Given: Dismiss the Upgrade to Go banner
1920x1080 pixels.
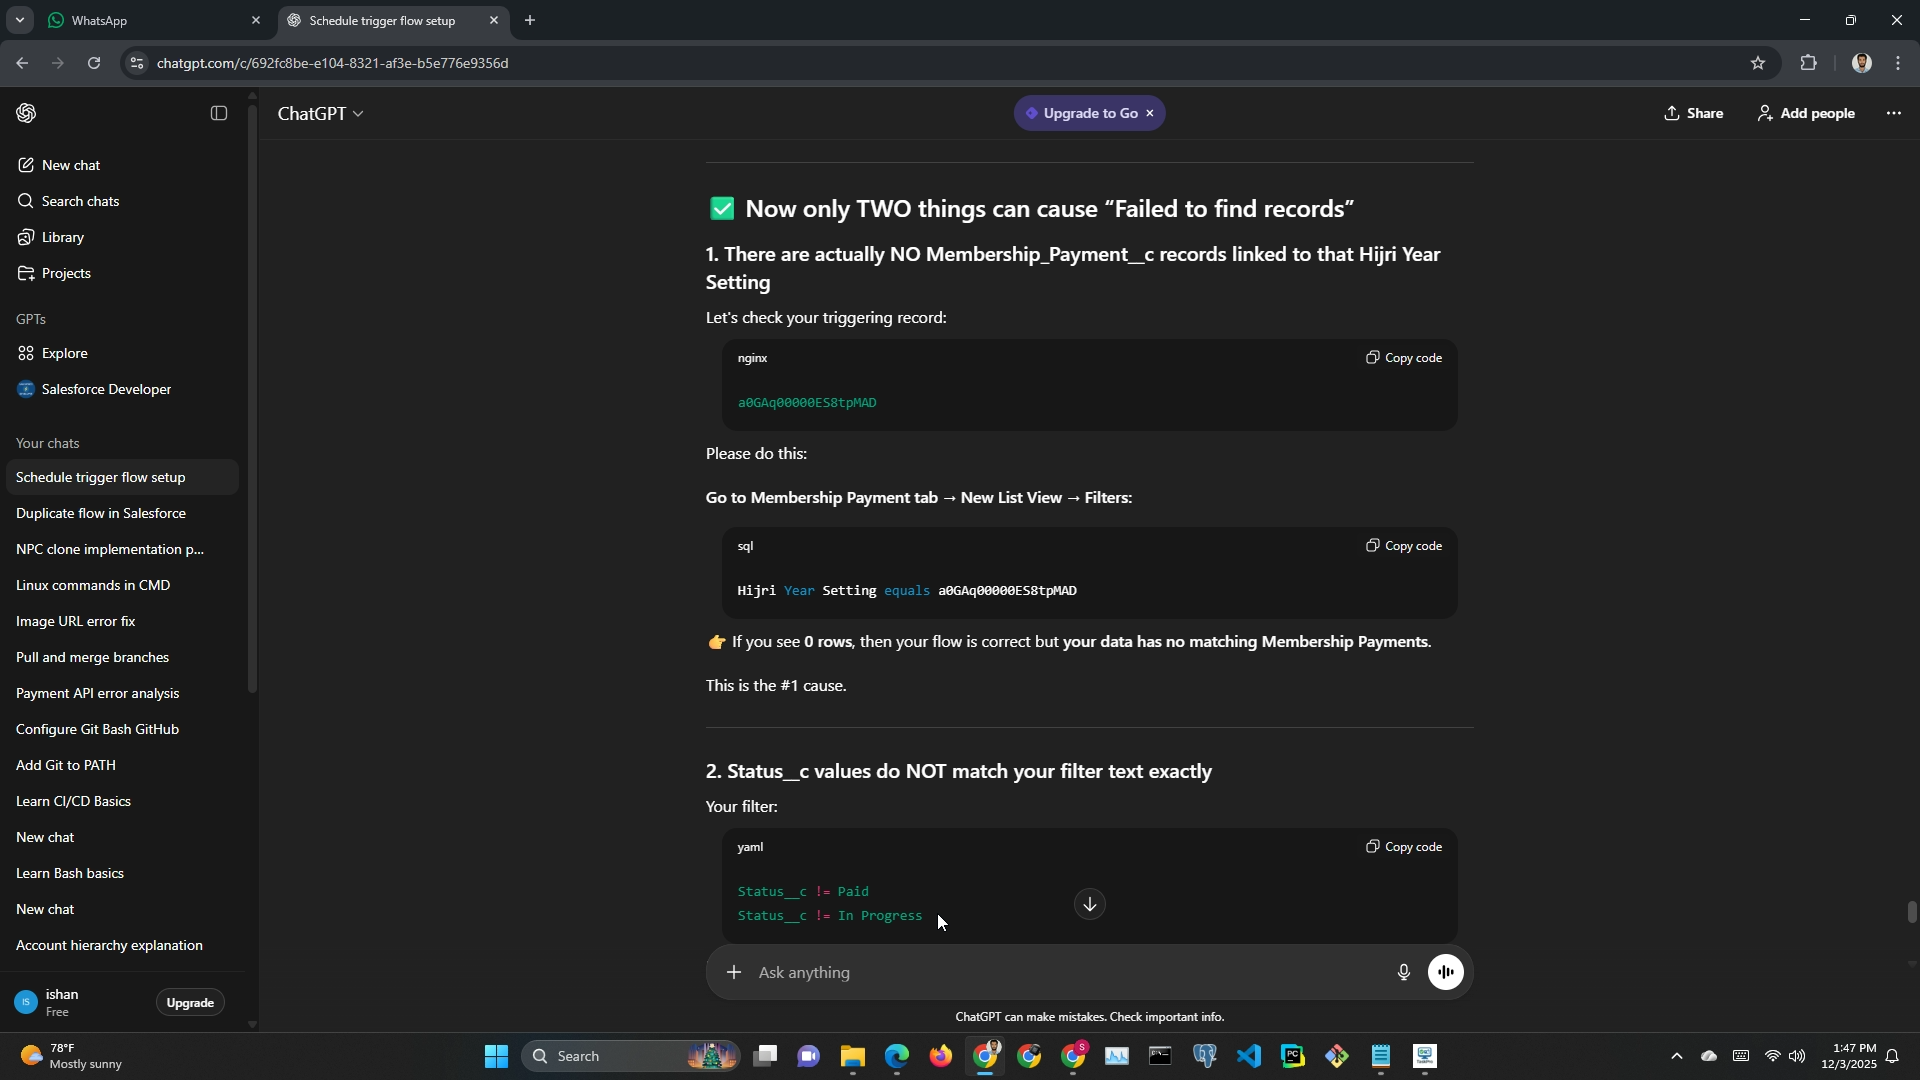Looking at the screenshot, I should tap(1150, 113).
